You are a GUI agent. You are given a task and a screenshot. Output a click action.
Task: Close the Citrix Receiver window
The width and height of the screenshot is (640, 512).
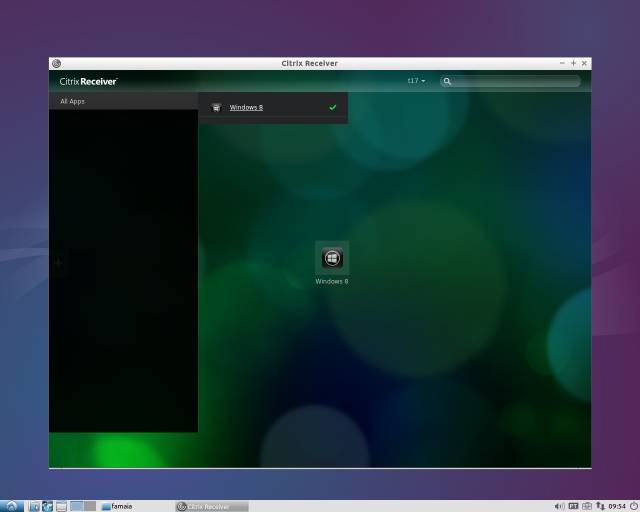pos(584,63)
